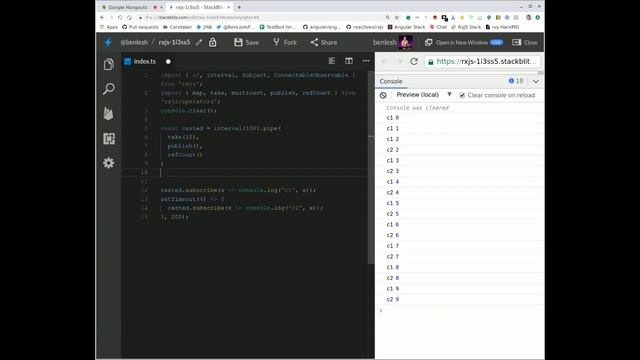Image resolution: width=640 pixels, height=360 pixels.
Task: Toggle Clear console on reload checkbox
Action: (462, 95)
